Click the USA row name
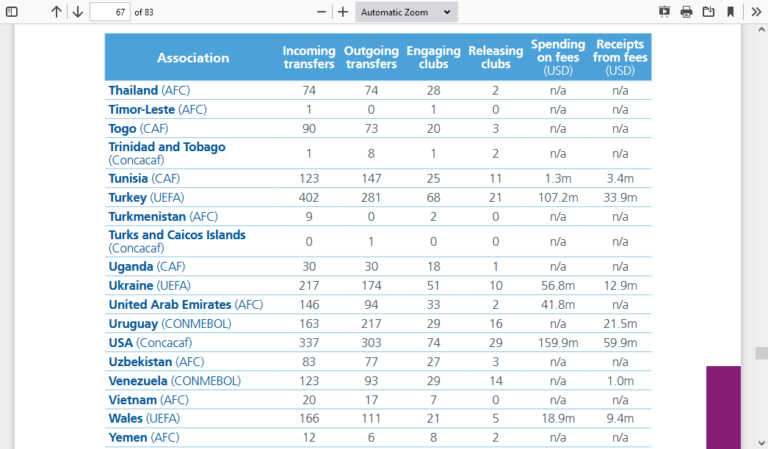This screenshot has width=768, height=449. pyautogui.click(x=121, y=343)
